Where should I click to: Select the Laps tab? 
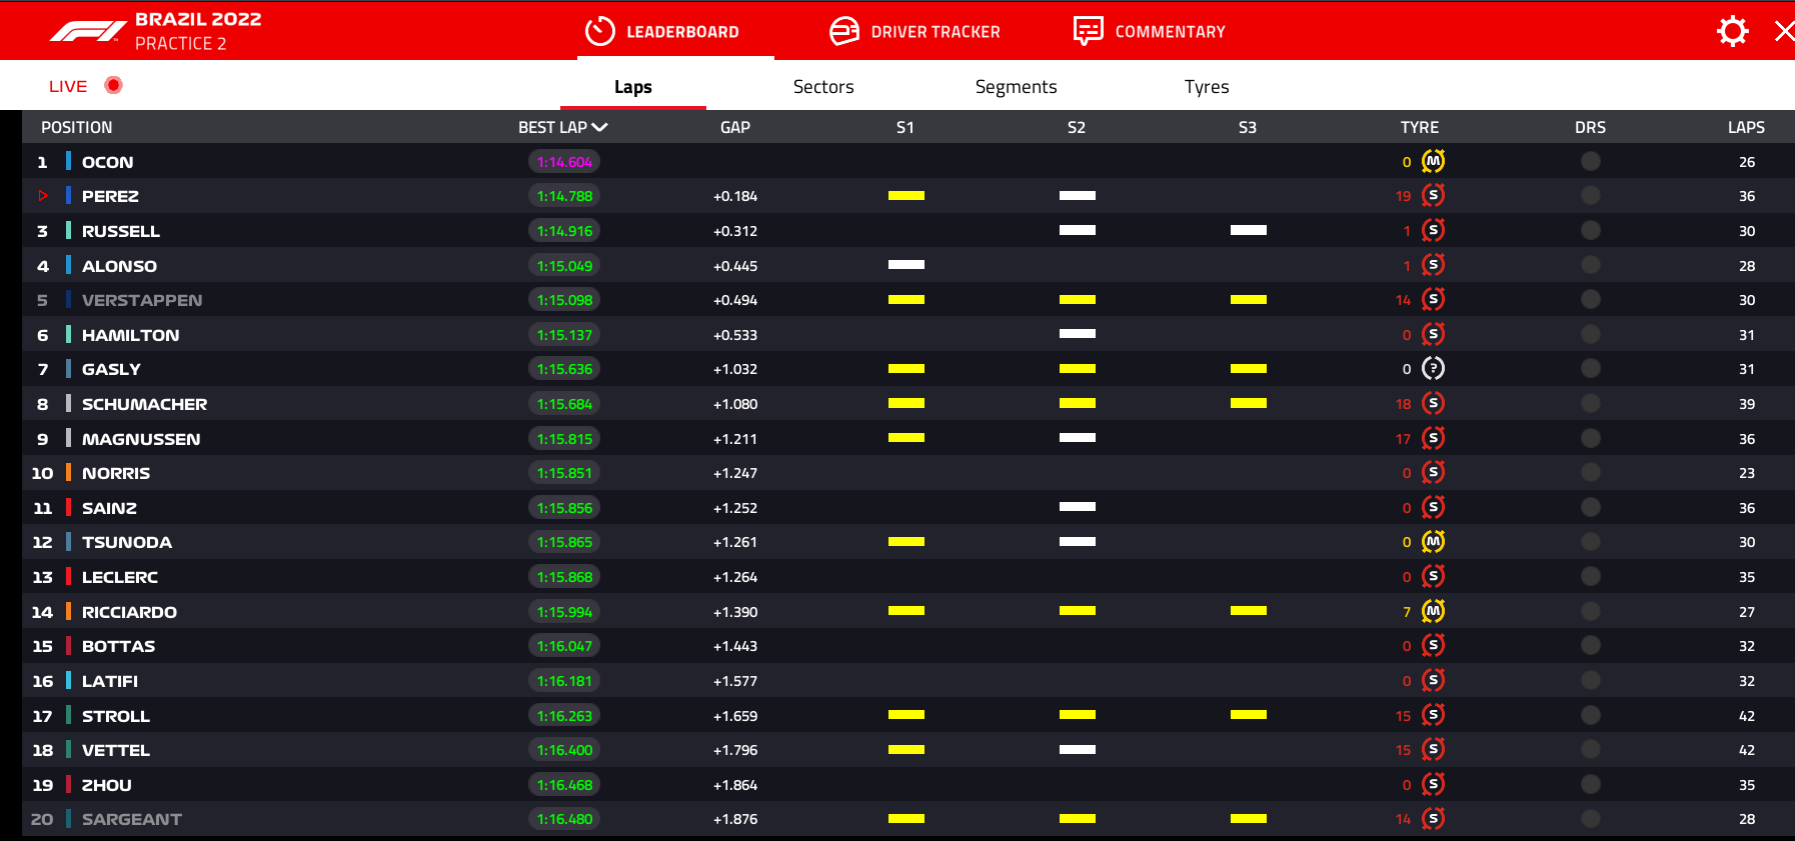point(633,86)
